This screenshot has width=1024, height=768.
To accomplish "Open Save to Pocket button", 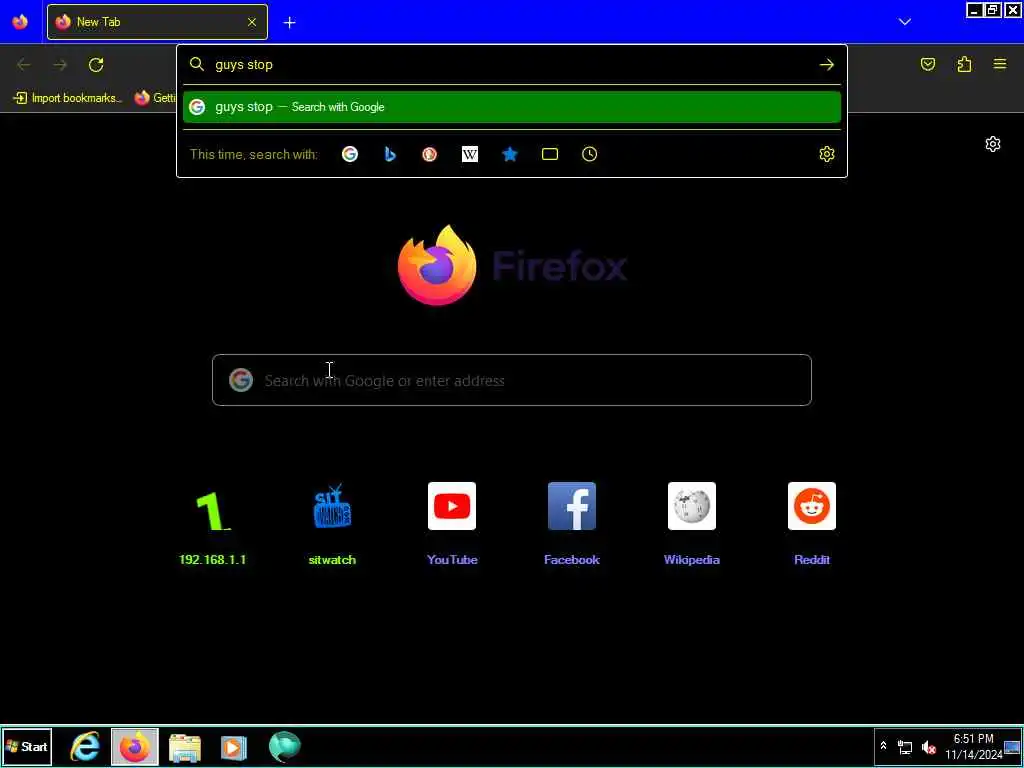I will (928, 64).
